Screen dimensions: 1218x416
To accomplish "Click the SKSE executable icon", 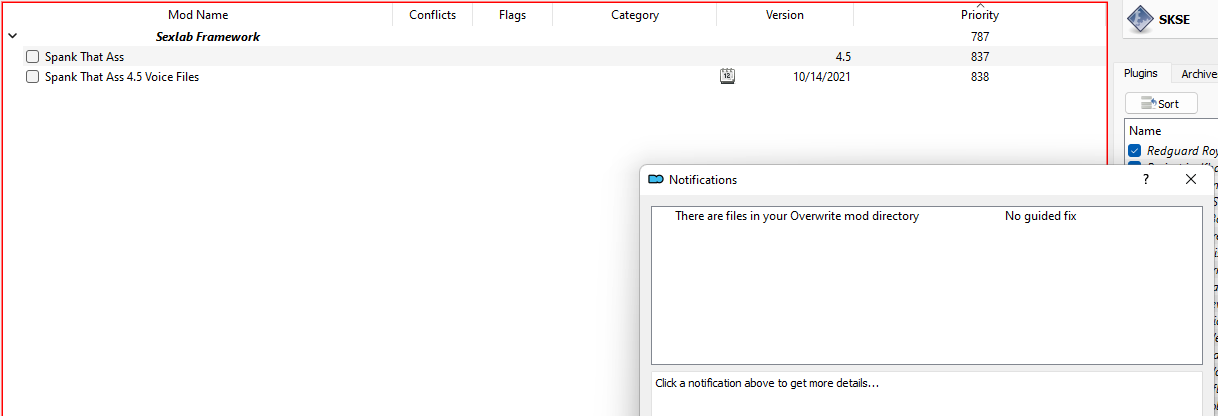I will [x=1139, y=19].
